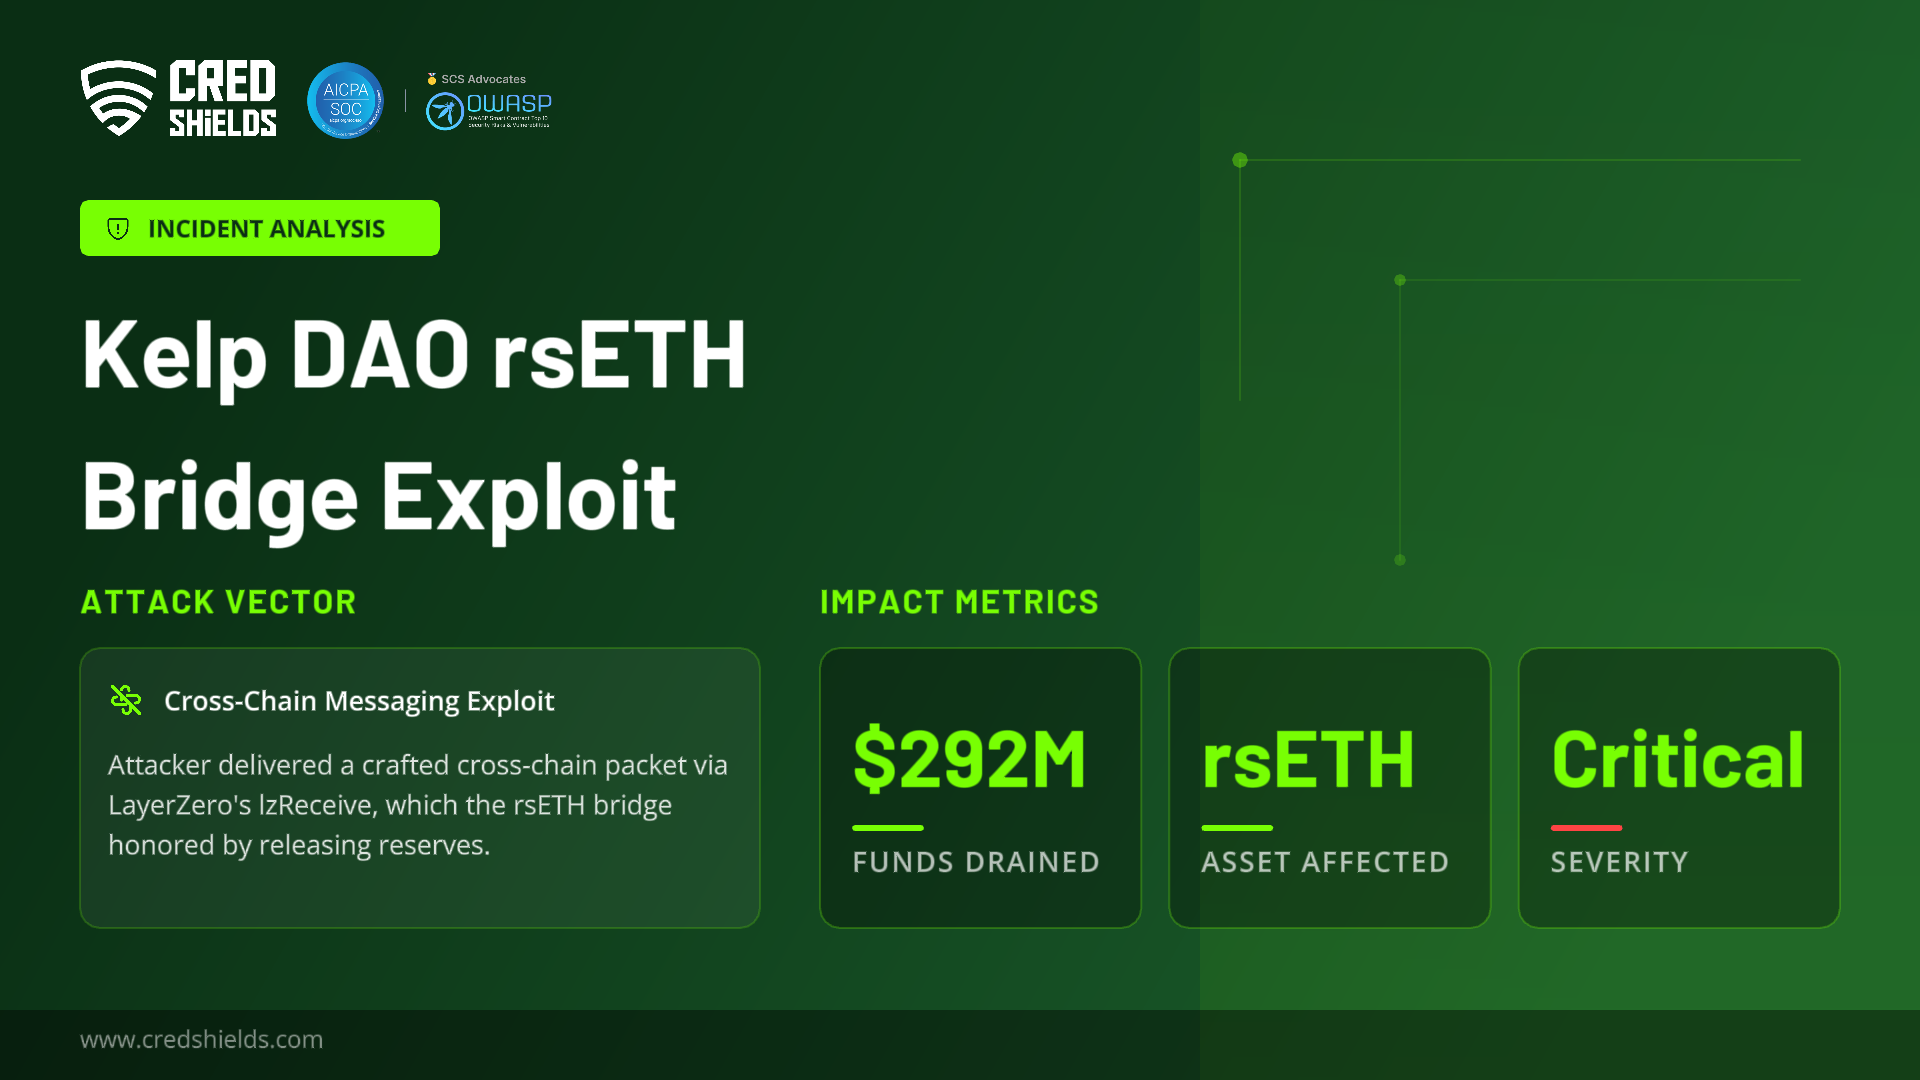This screenshot has height=1080, width=1920.
Task: Open the Incident Analysis tab
Action: (x=259, y=228)
